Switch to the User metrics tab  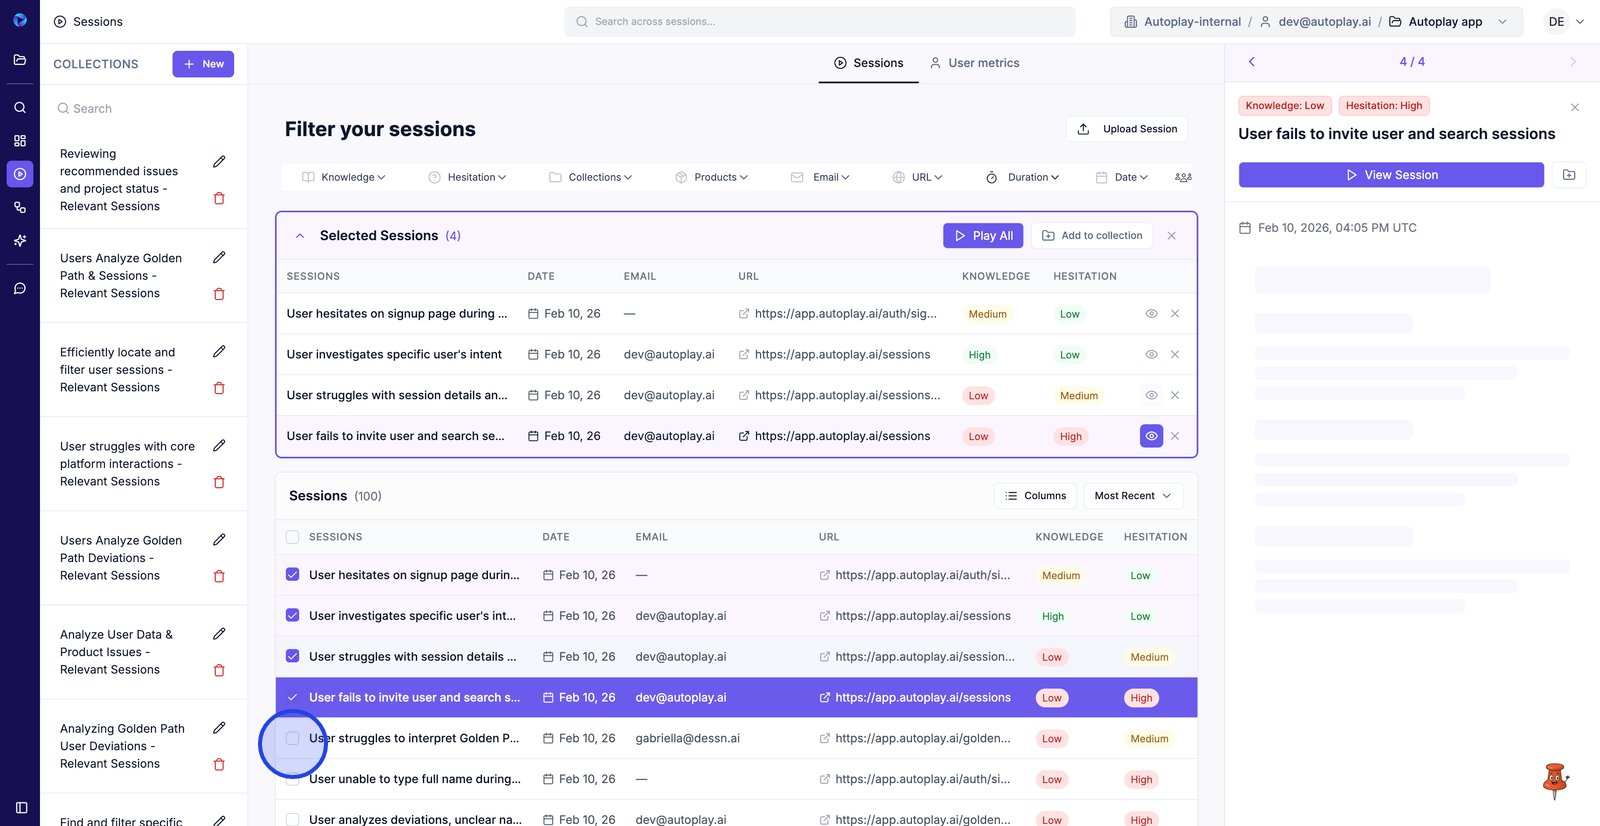tap(974, 63)
